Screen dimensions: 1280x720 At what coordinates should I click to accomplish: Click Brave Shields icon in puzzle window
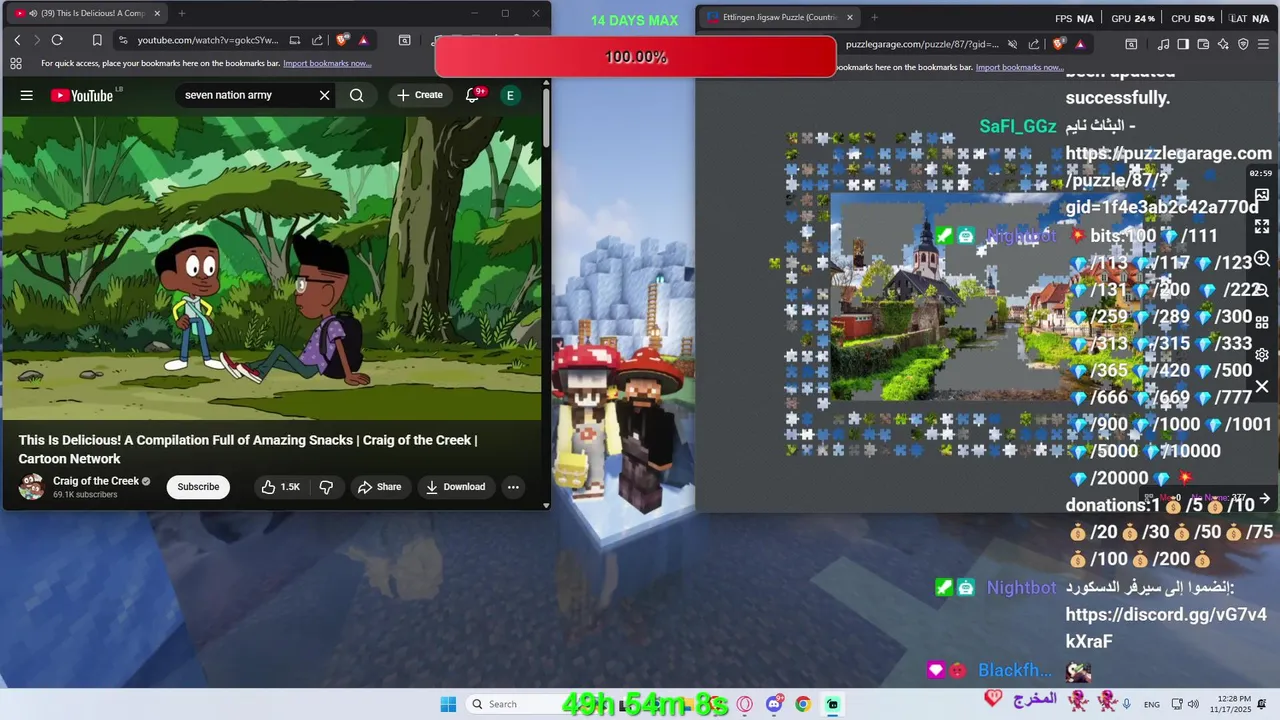(1059, 44)
